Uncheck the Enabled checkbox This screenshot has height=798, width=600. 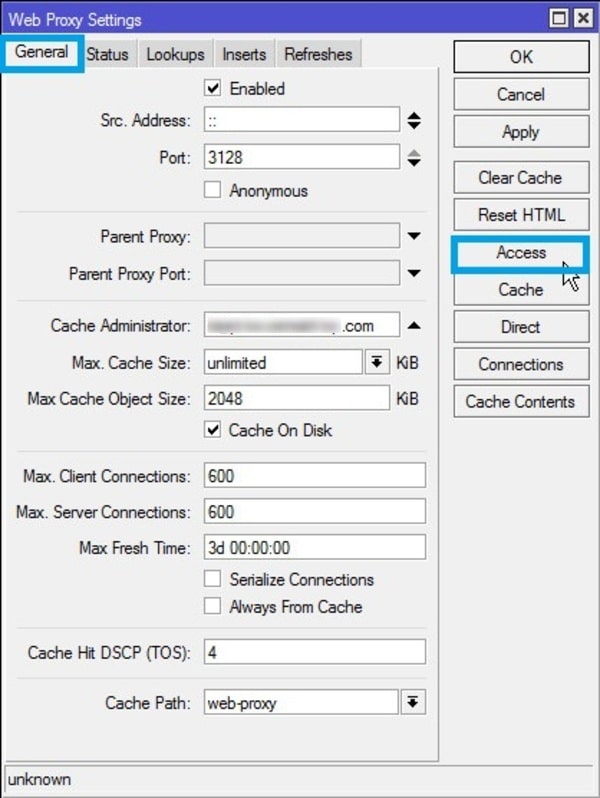212,89
